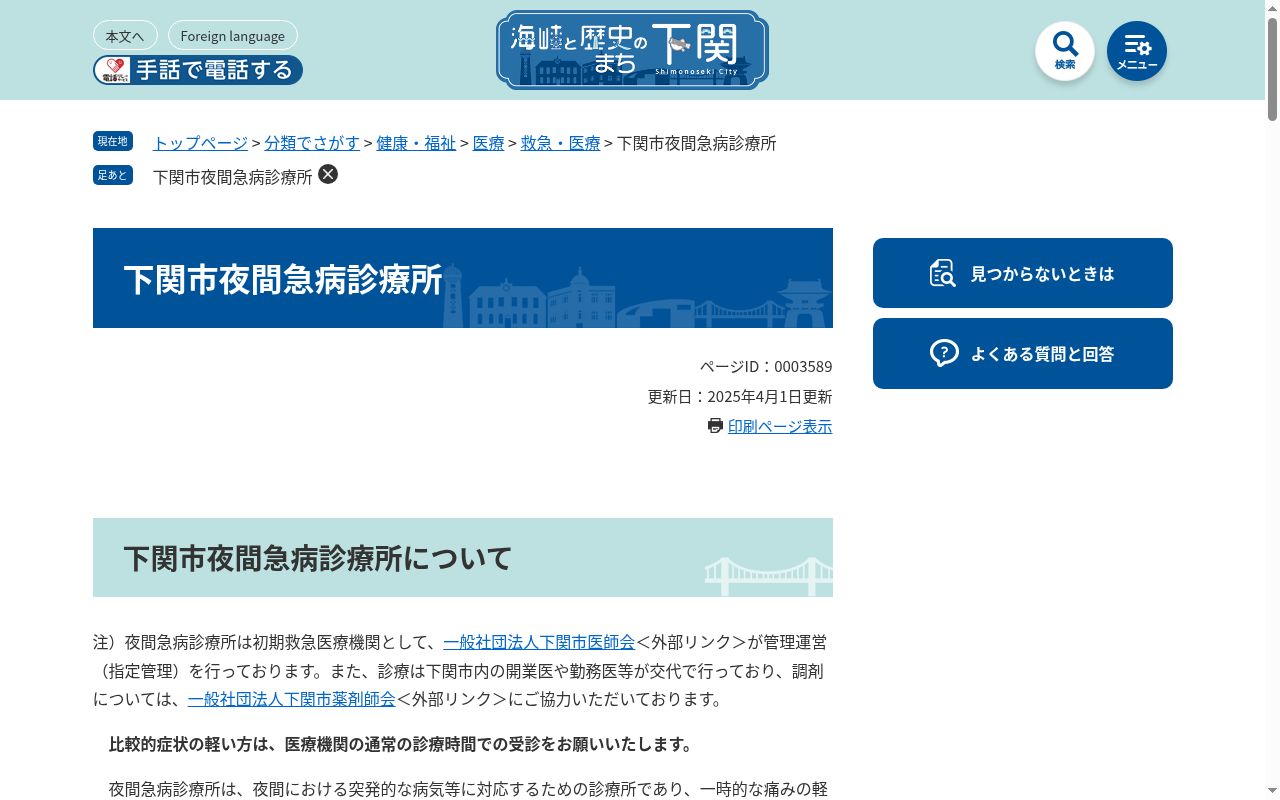Click the 足あと label
Image resolution: width=1280 pixels, height=800 pixels.
click(113, 175)
